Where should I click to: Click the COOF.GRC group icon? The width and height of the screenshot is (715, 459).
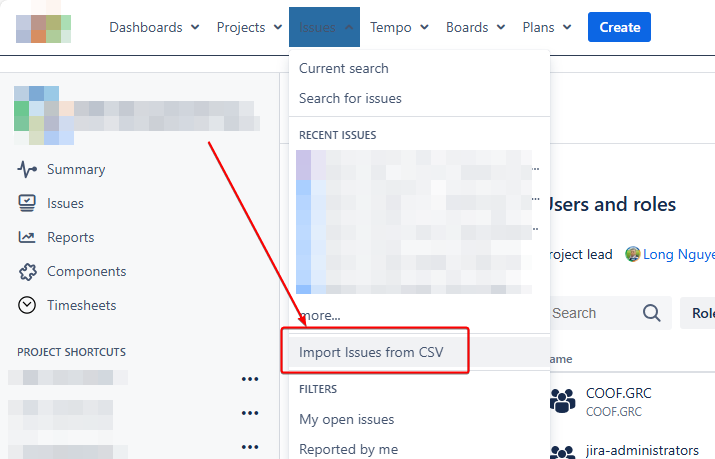(x=563, y=401)
